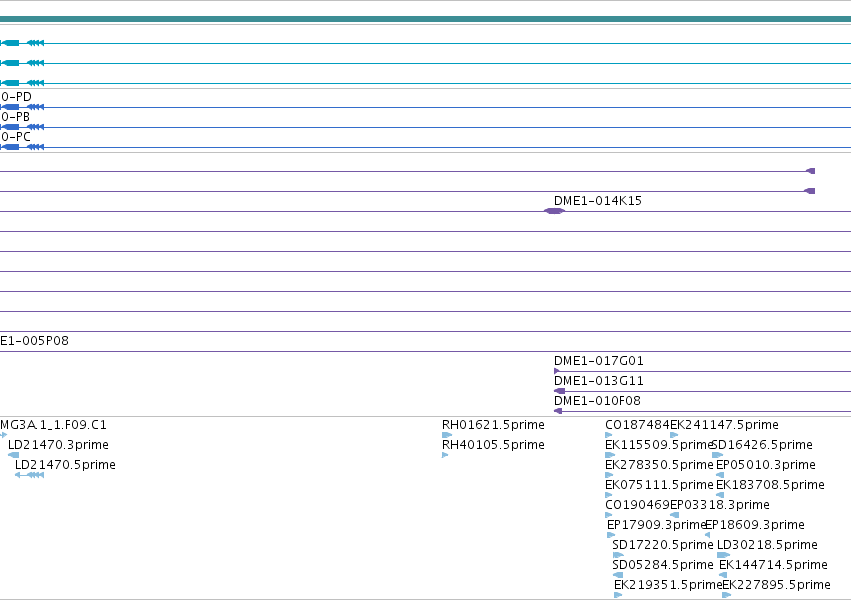851x600 pixels.
Task: Click the SD17220.5prime arrow glyph
Action: (618, 555)
